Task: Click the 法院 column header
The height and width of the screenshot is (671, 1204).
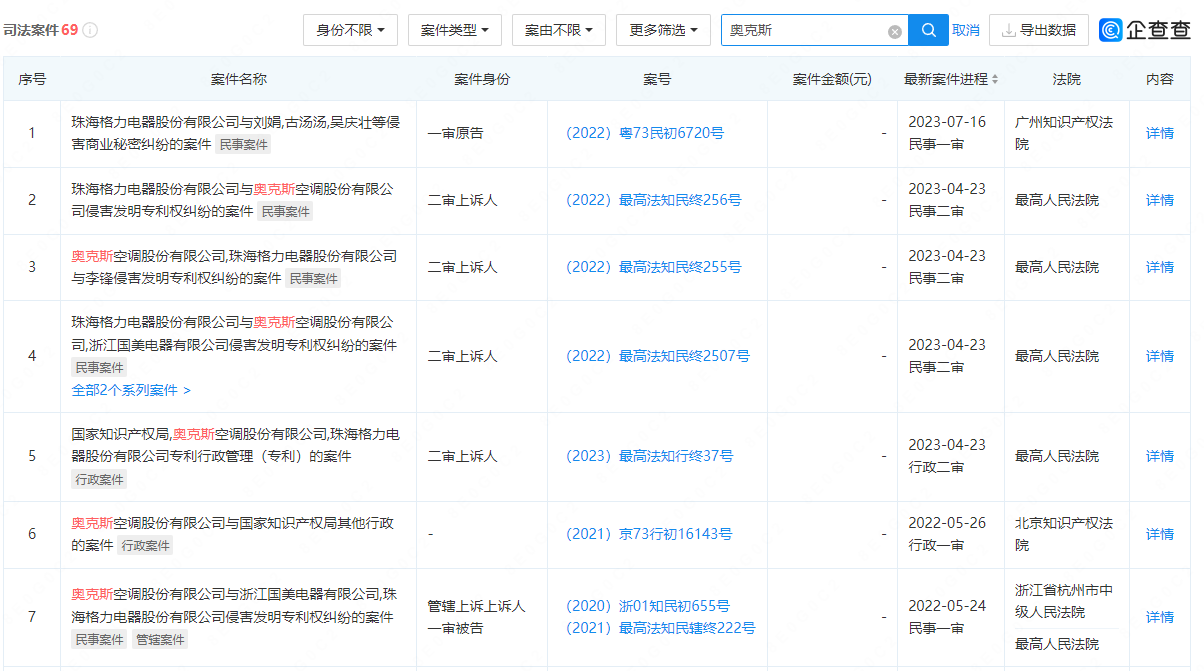Action: [x=1067, y=79]
